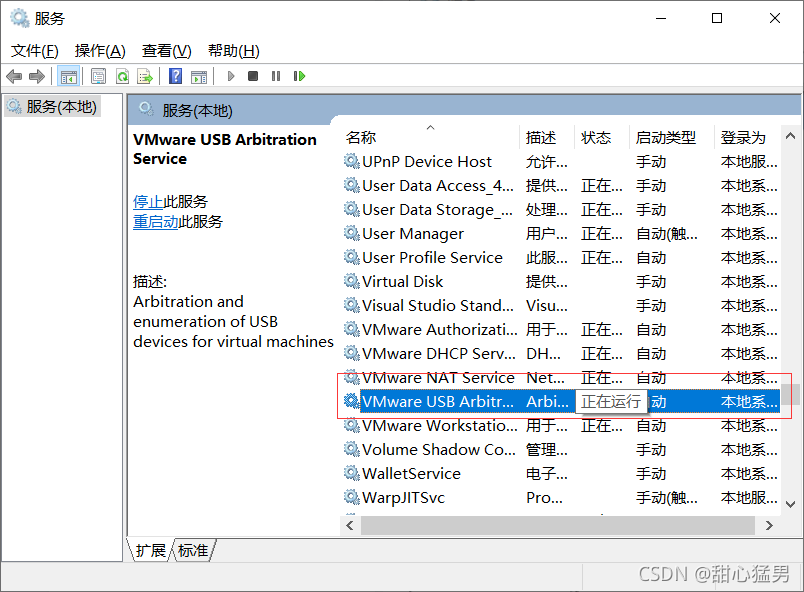Select the User Profile Service row
Image resolution: width=804 pixels, height=592 pixels.
561,257
